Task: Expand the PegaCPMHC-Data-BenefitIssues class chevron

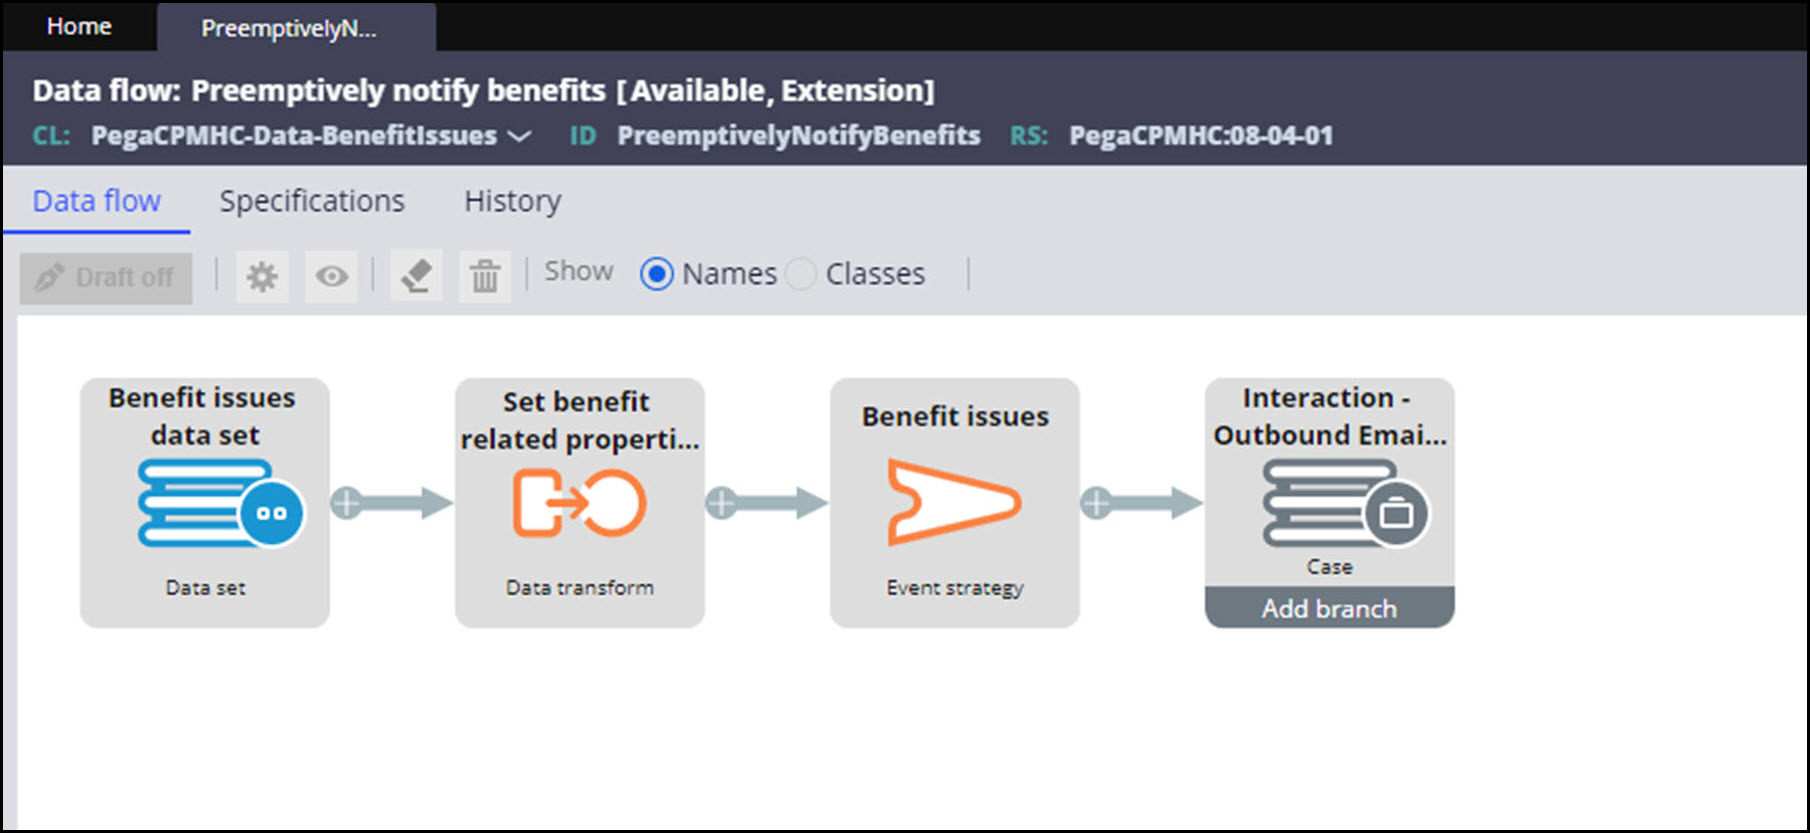Action: pyautogui.click(x=520, y=136)
